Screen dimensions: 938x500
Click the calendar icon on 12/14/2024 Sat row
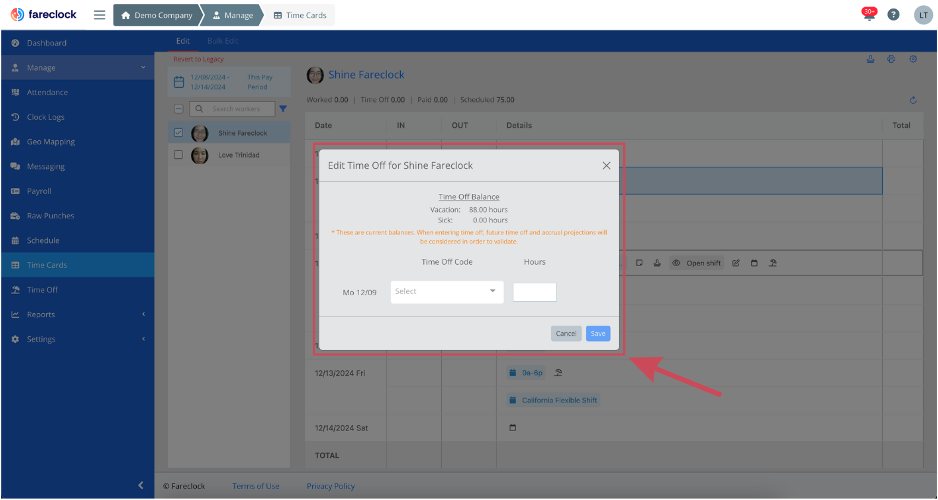click(x=513, y=428)
